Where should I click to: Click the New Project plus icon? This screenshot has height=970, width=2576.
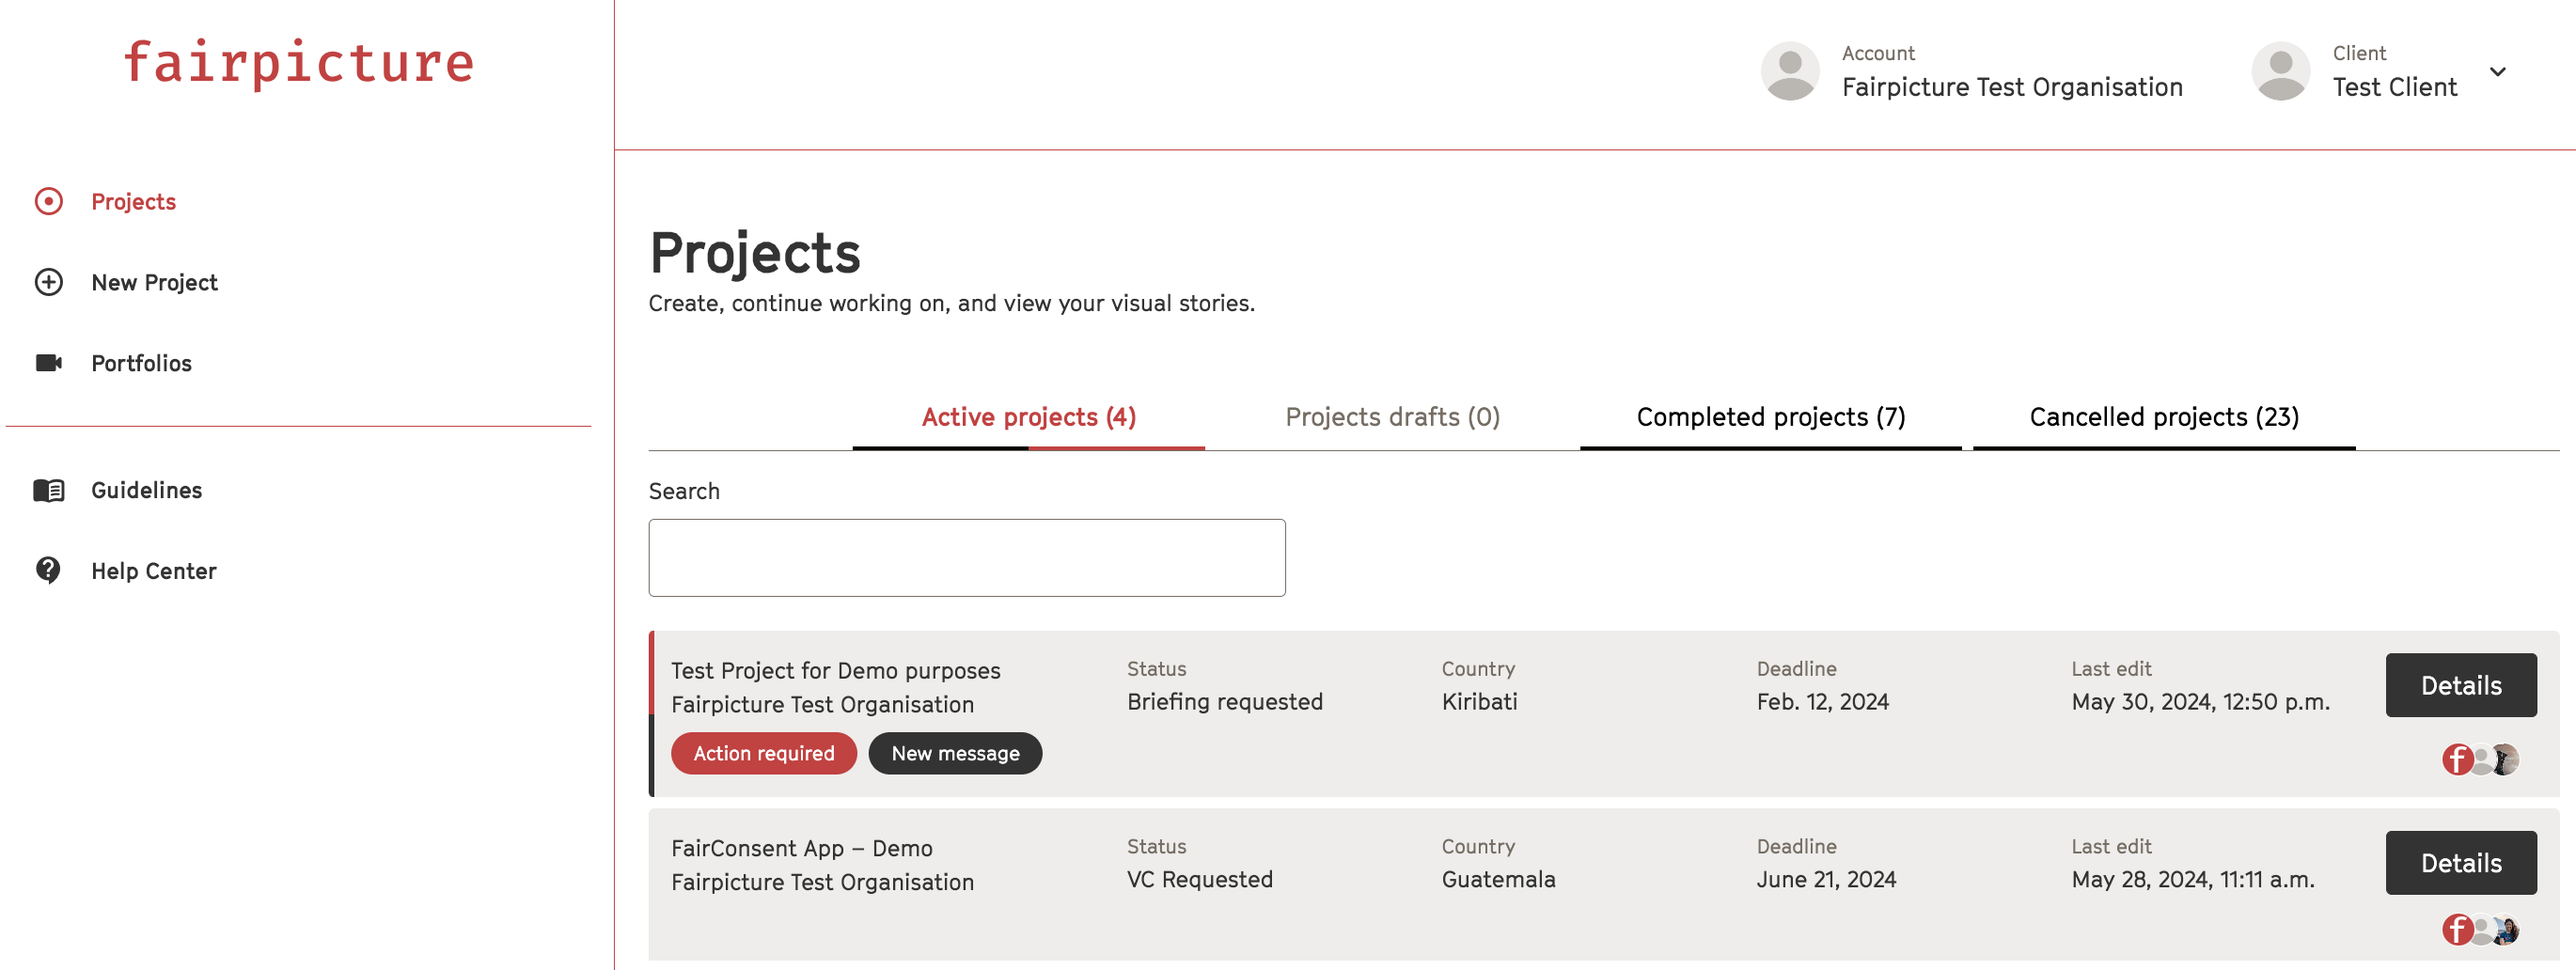(48, 282)
